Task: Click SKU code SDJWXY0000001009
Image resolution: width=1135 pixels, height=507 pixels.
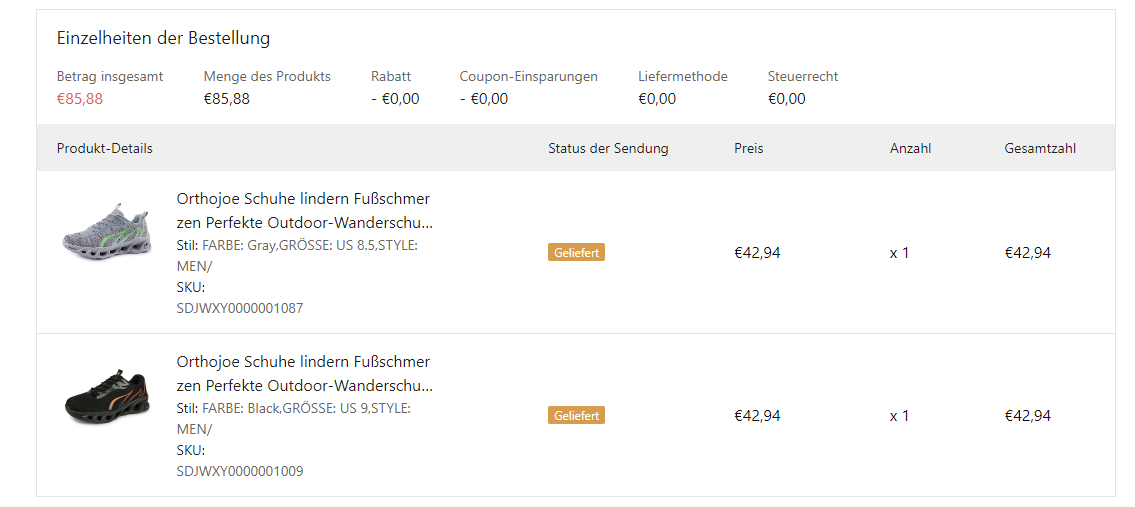Action: click(240, 471)
